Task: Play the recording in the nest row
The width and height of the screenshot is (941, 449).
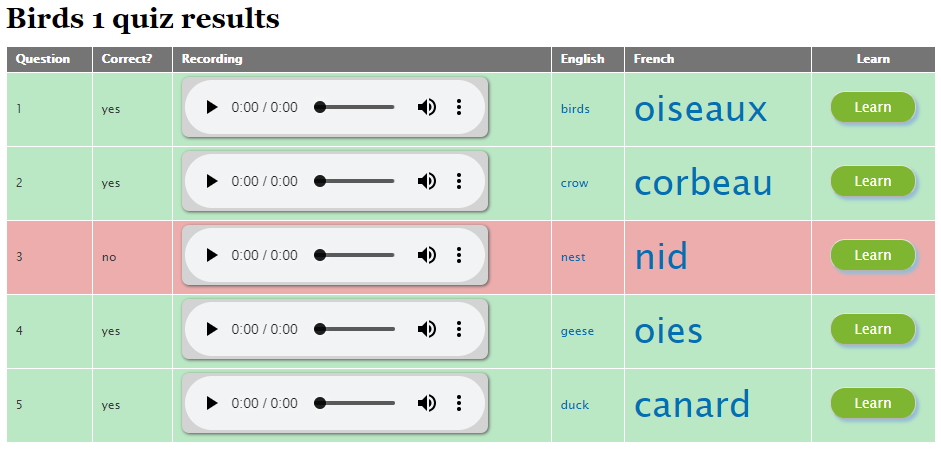Action: [x=212, y=255]
